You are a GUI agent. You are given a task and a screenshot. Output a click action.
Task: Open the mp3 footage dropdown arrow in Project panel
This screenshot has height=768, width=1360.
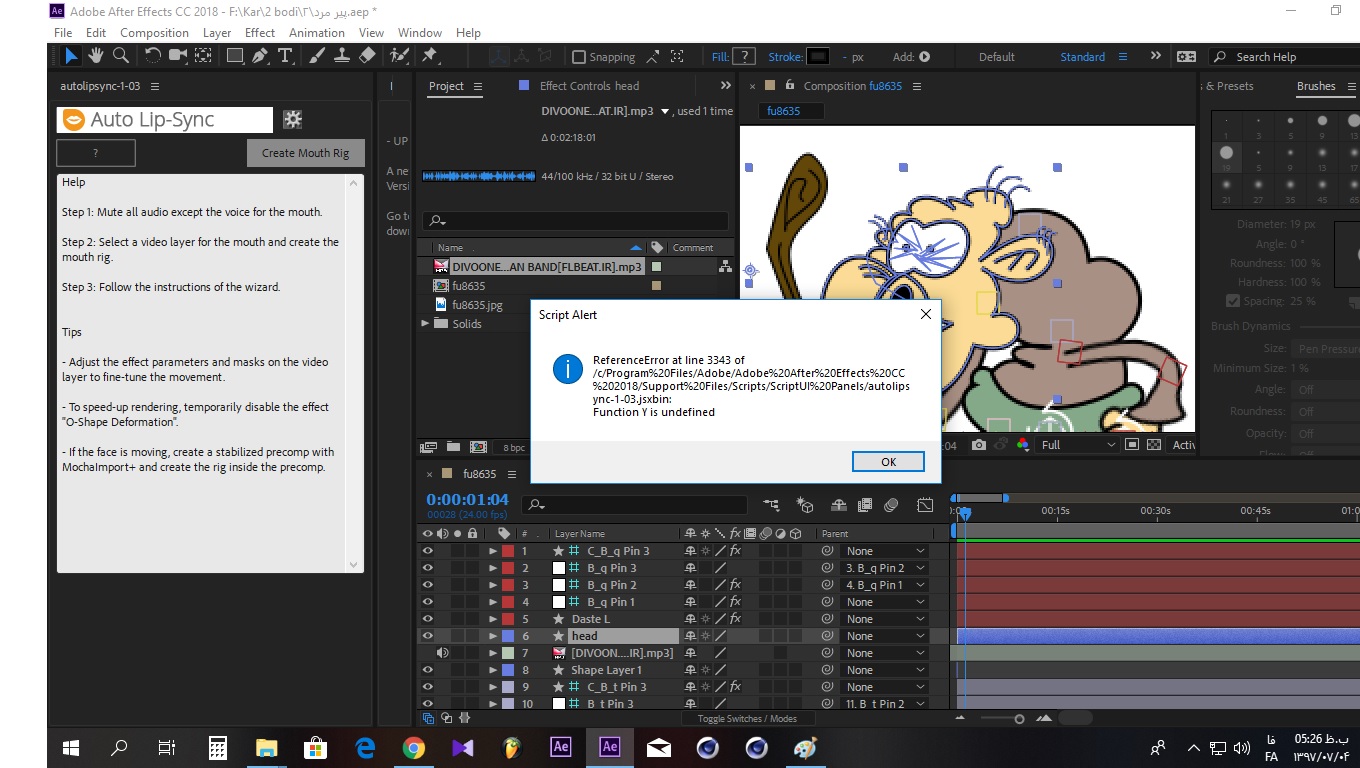click(665, 111)
